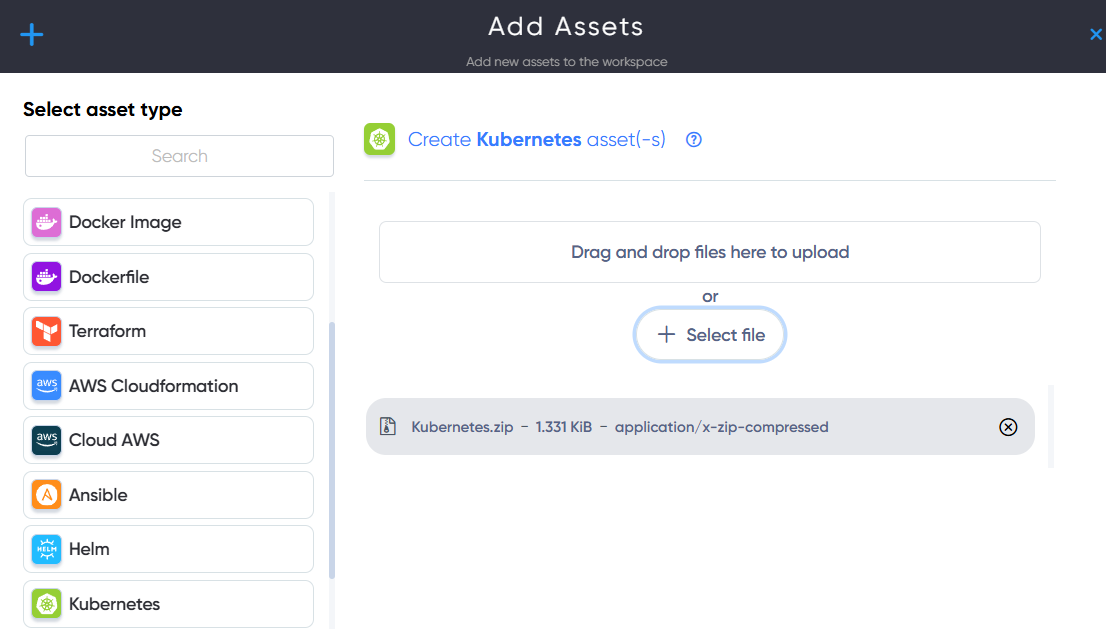Screen dimensions: 1106x629
Task: Choose the Cloud AWS asset type label
Action: click(114, 440)
